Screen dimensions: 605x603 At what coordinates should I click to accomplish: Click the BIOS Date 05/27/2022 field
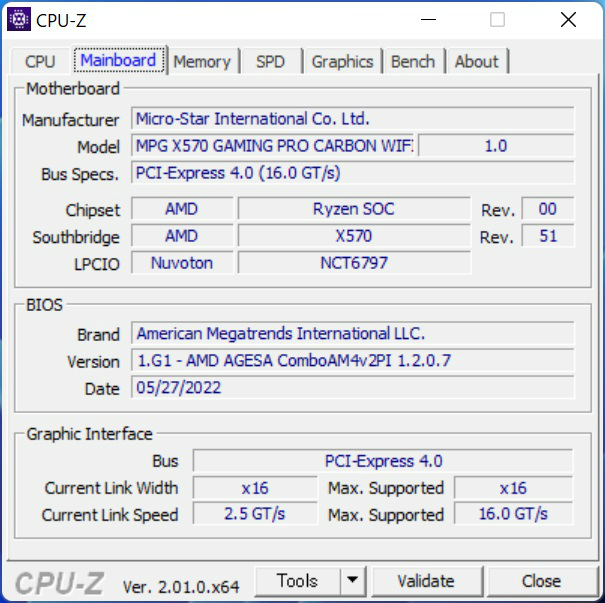tap(352, 387)
